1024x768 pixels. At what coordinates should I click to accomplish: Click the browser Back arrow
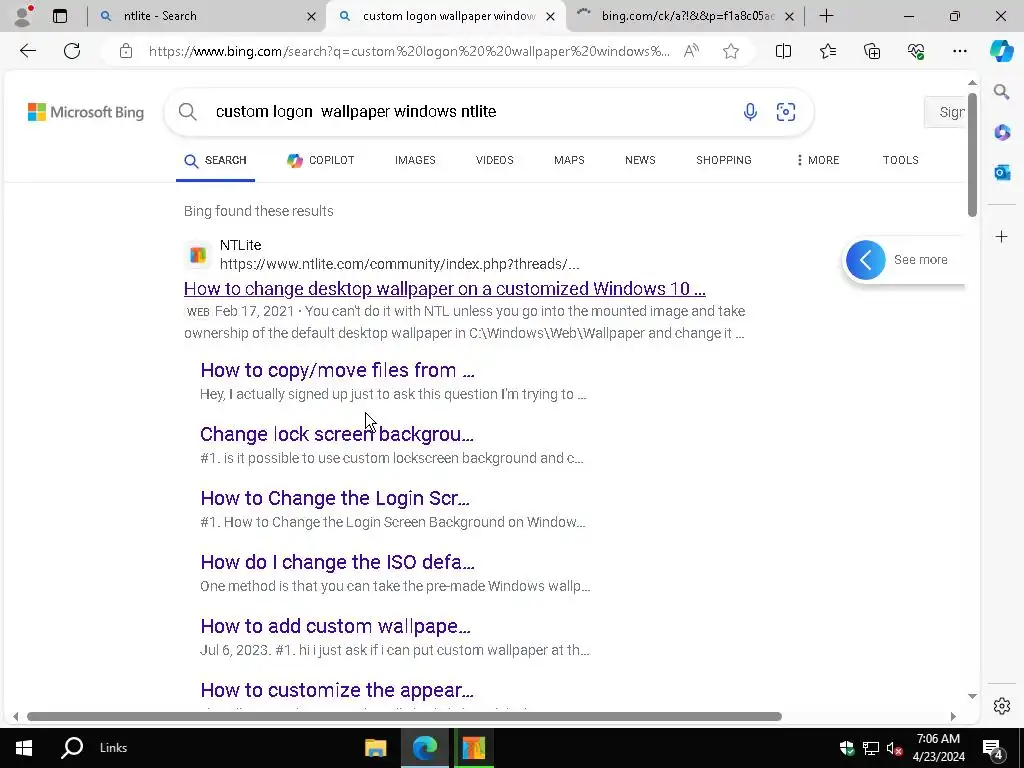(x=27, y=51)
